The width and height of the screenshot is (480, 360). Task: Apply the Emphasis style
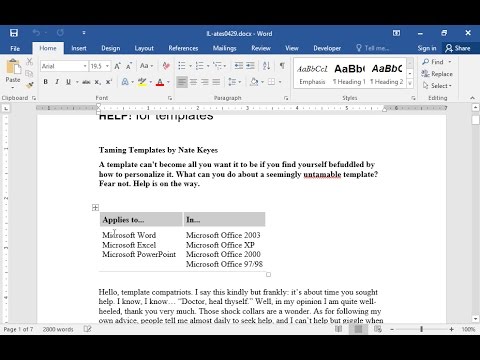312,74
